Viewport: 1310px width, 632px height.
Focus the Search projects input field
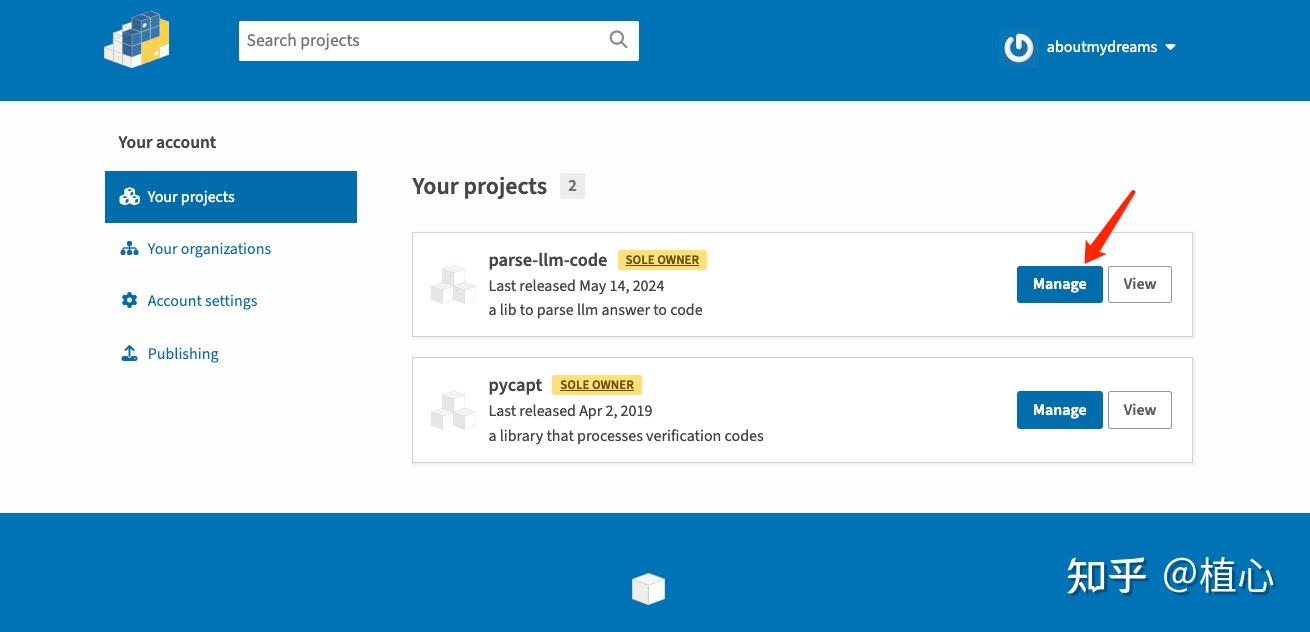[422, 41]
